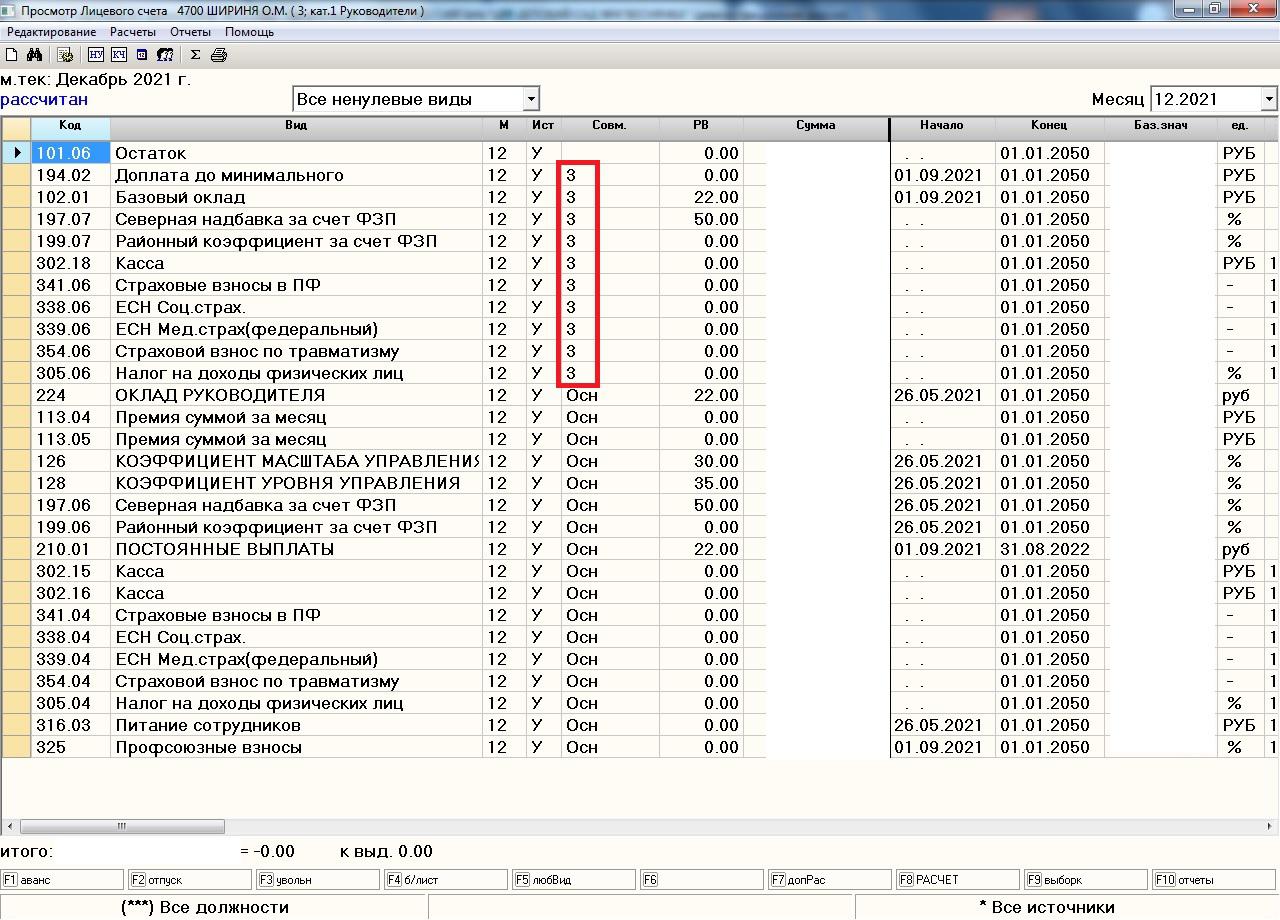Click the Вид column header
Viewport: 1280px width, 920px height.
296,128
